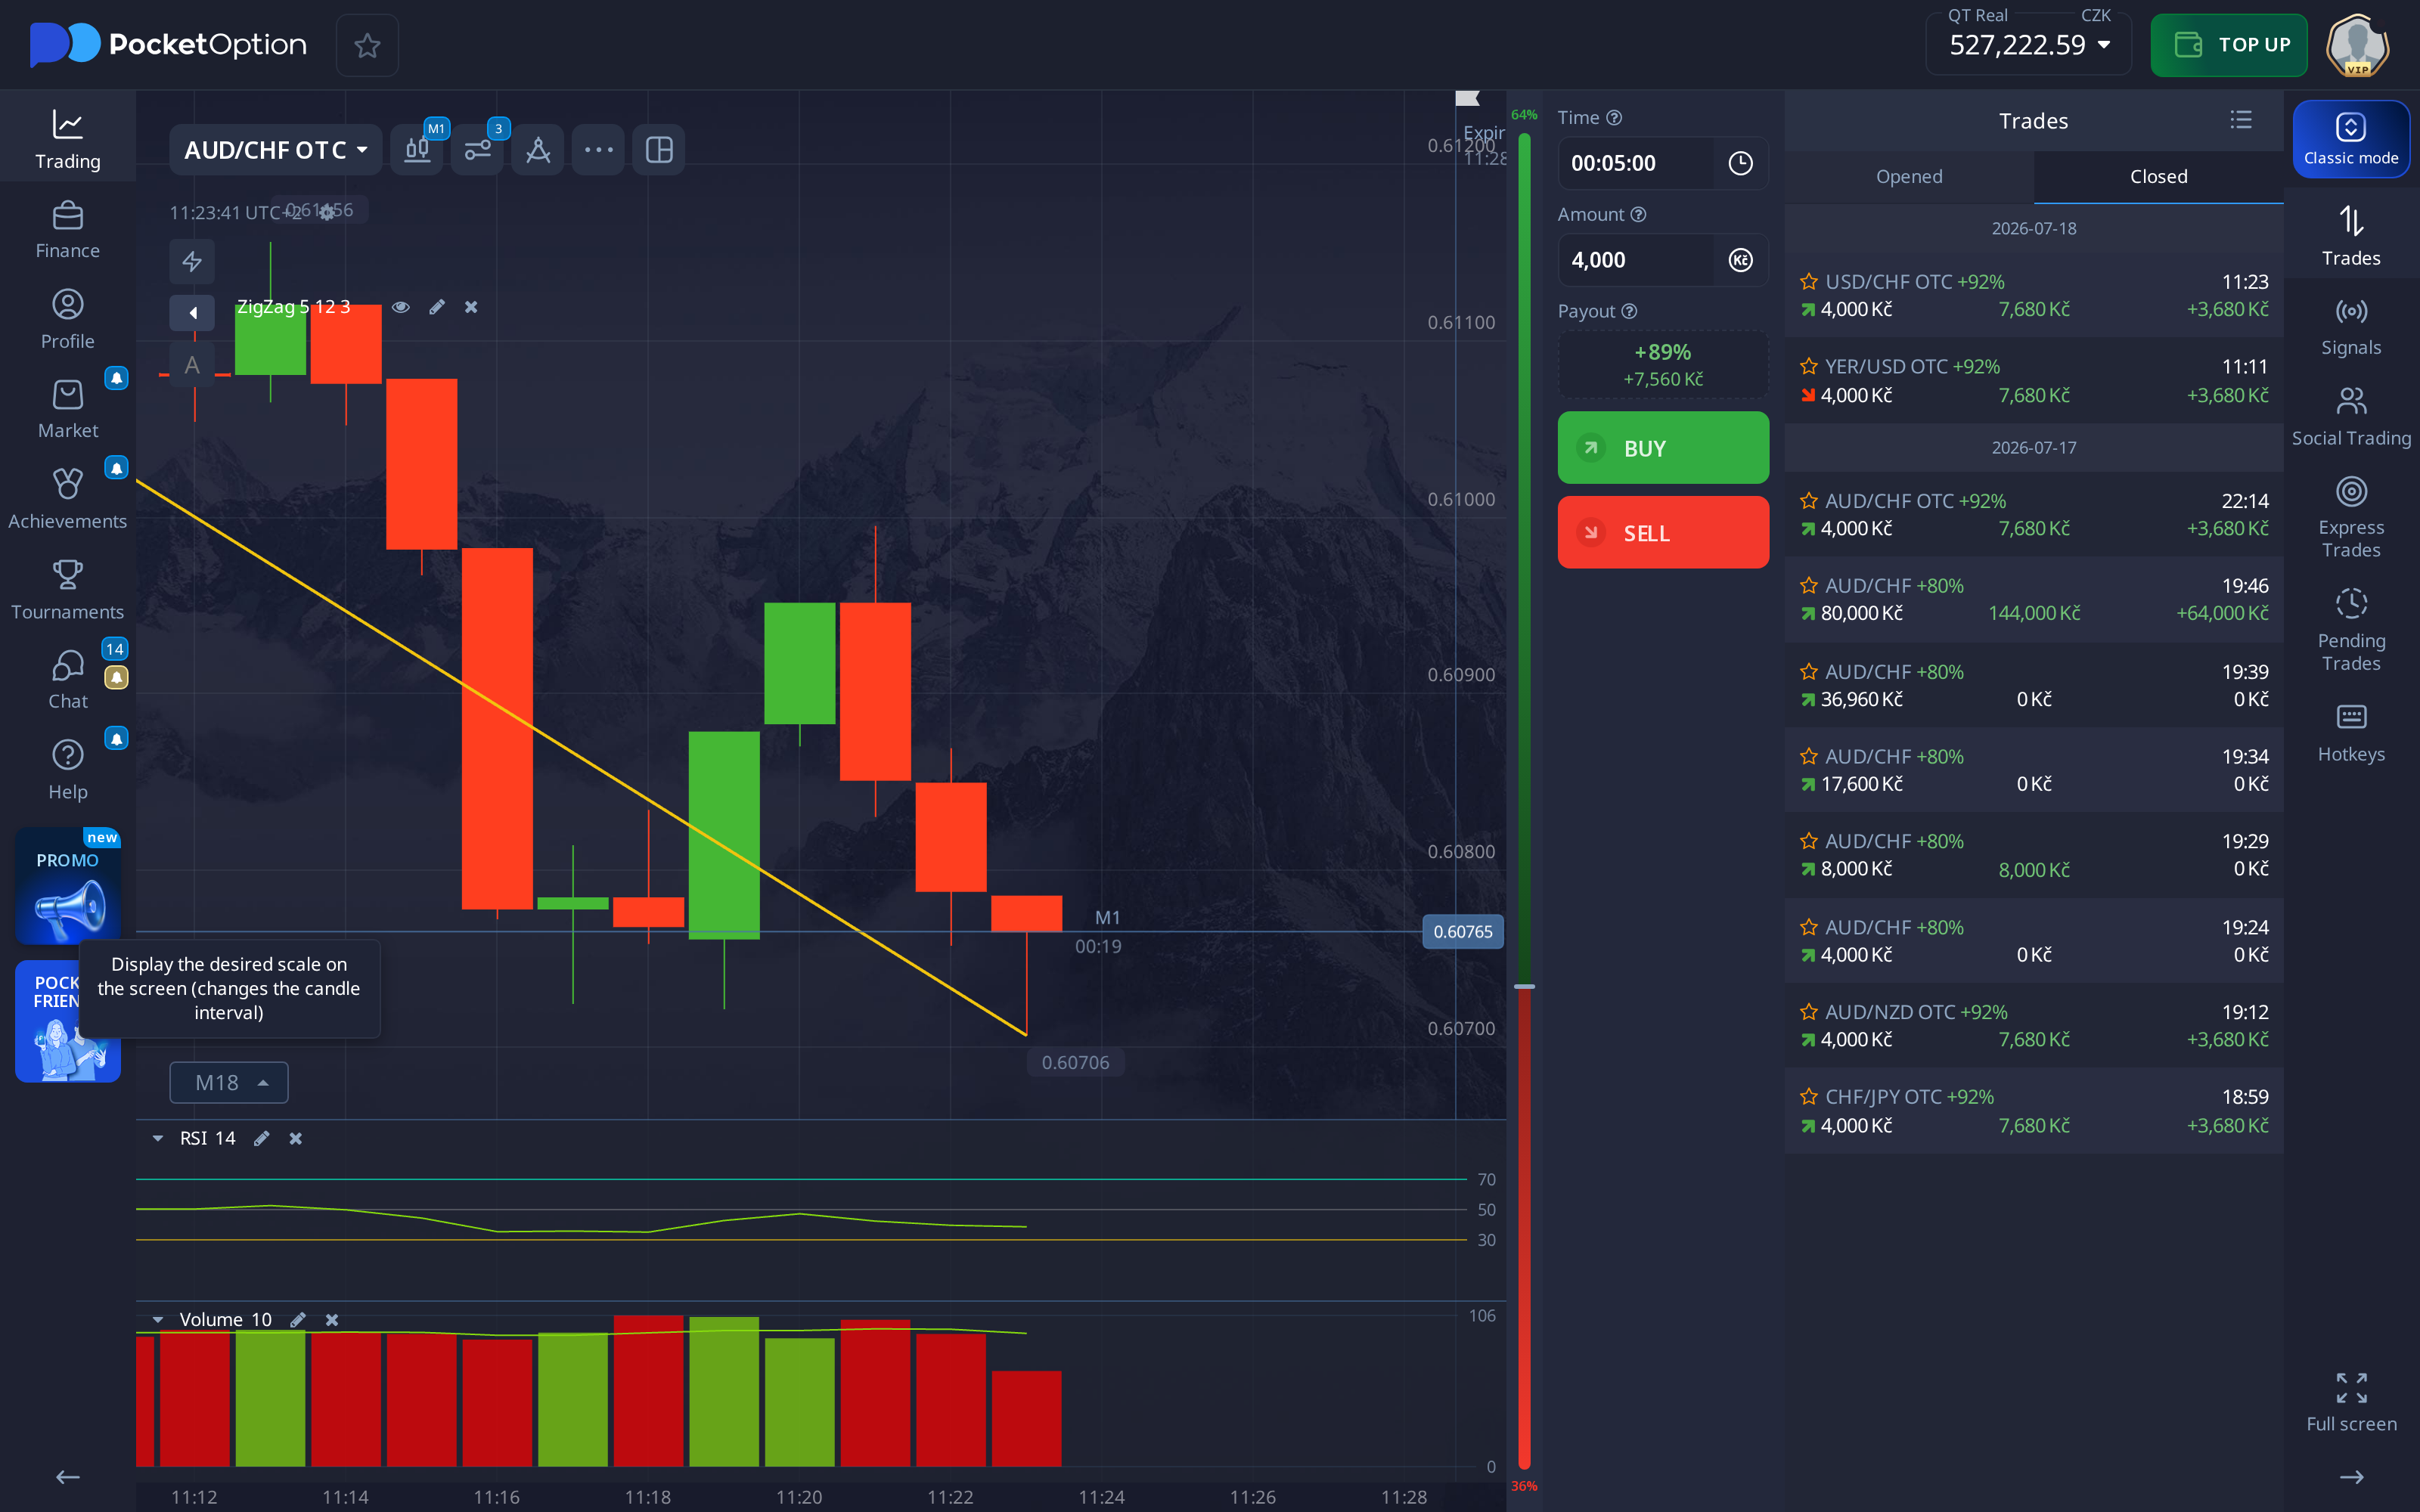The image size is (2420, 1512).
Task: Open the AUD/CHF OTC asset dropdown
Action: 275,150
